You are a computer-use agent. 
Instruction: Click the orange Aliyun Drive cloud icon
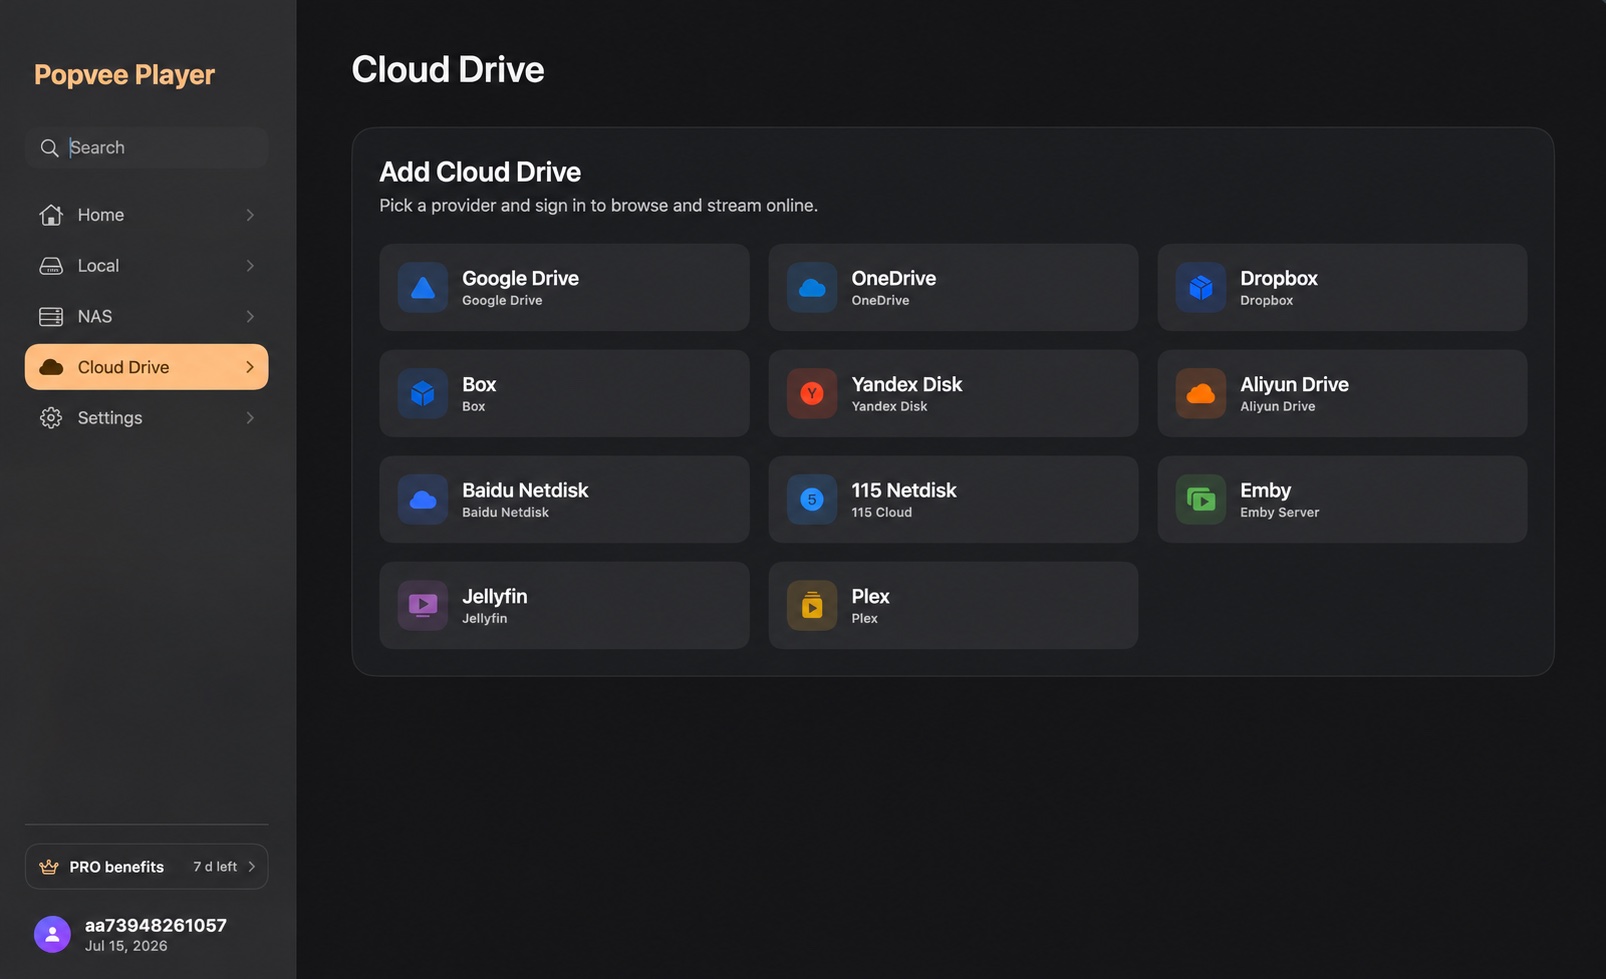[1201, 394]
